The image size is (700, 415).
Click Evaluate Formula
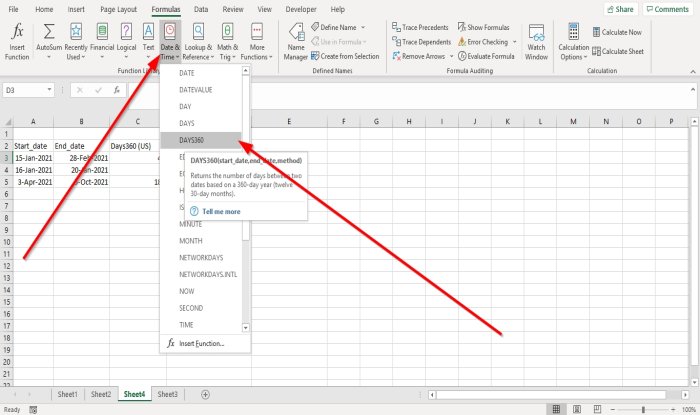coord(486,56)
